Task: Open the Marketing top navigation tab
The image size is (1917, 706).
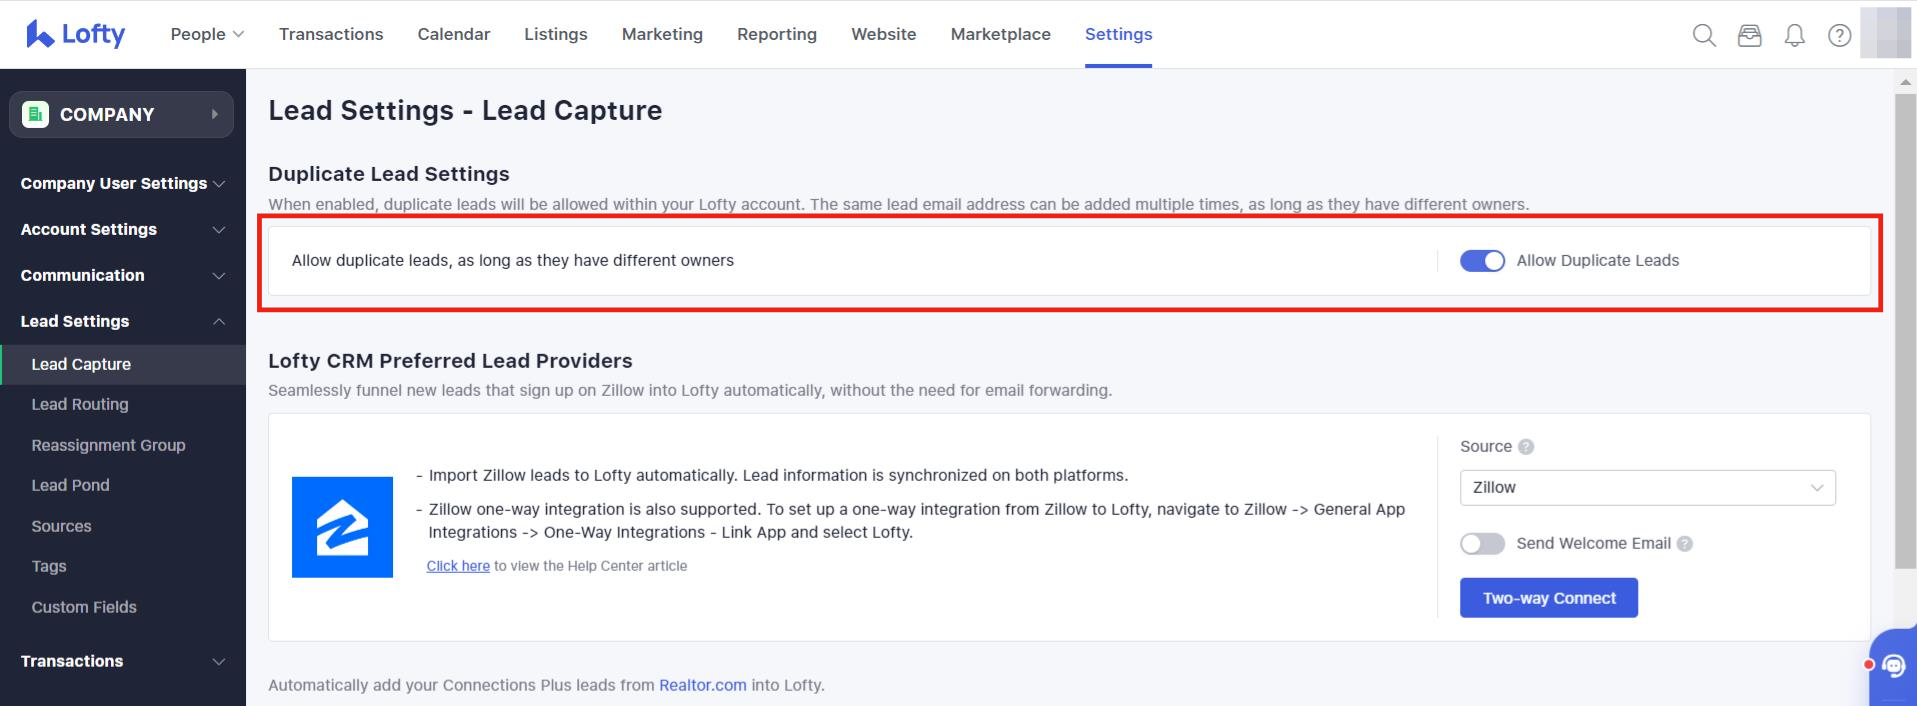Action: (662, 34)
